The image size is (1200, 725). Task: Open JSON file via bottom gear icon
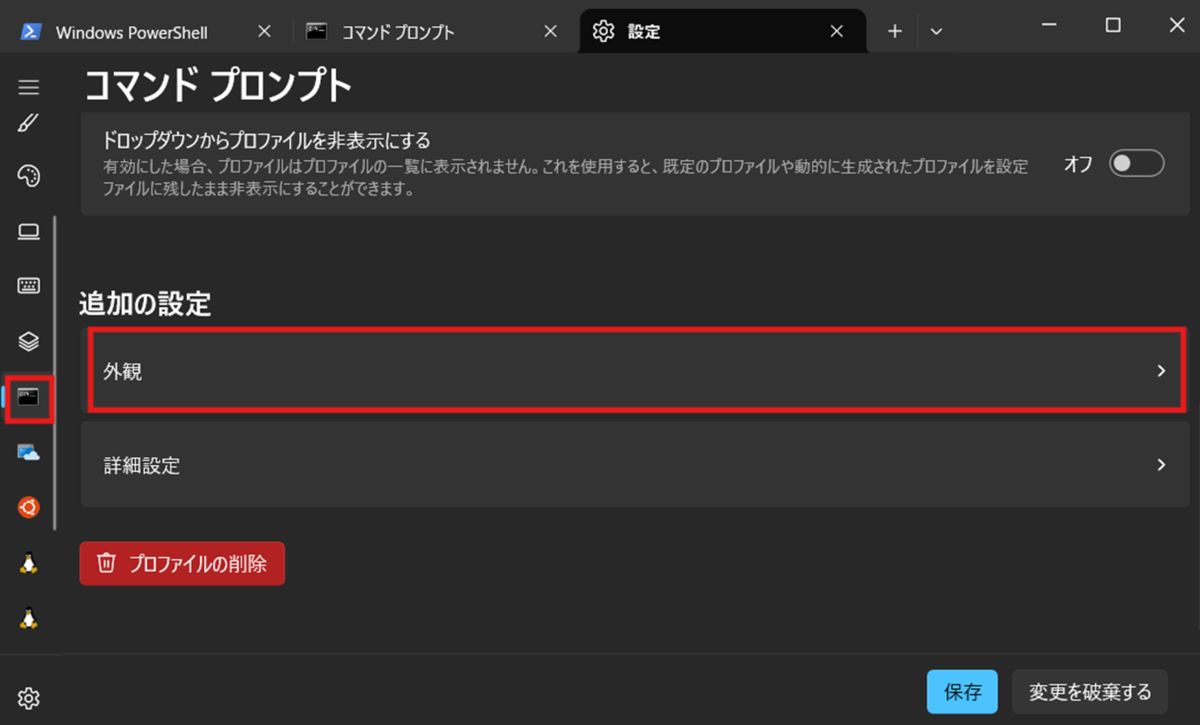(x=29, y=697)
